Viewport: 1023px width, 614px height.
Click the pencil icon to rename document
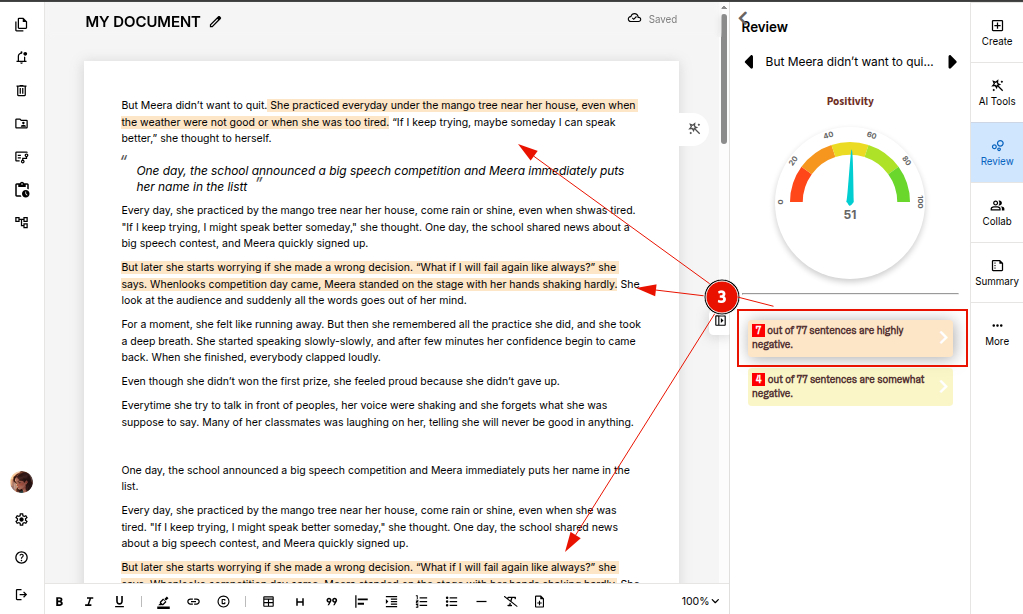point(216,22)
